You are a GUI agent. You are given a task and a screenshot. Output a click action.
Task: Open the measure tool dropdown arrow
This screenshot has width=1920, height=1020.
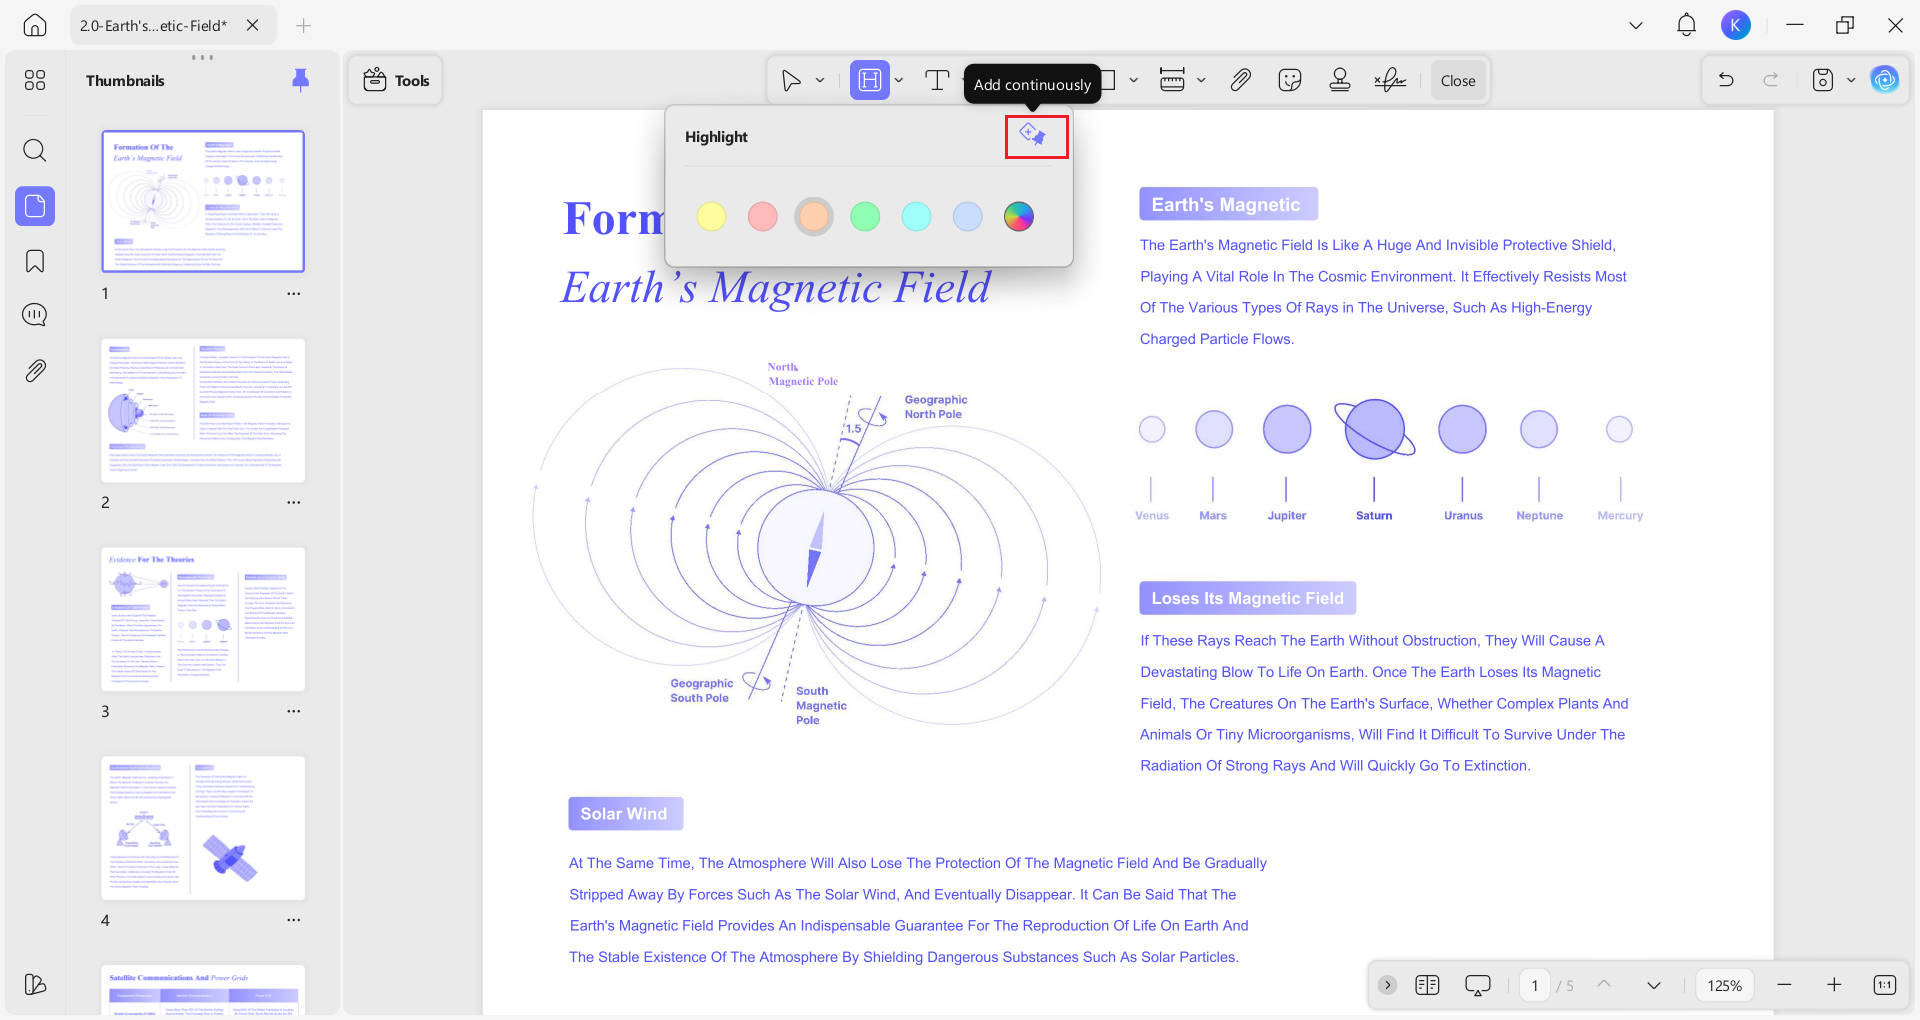click(x=1201, y=81)
